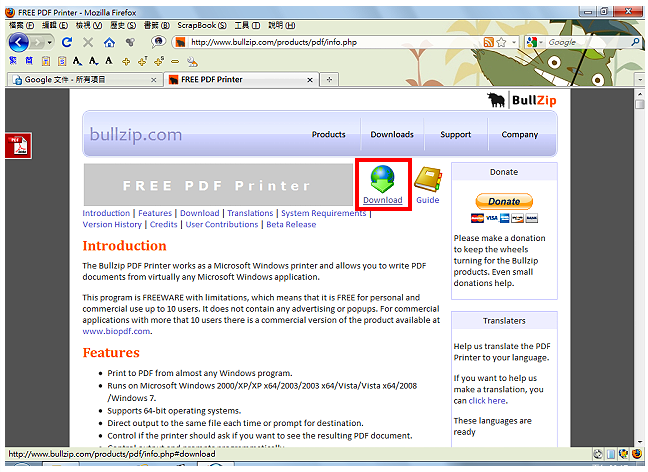
Task: Open the 書籤 (B) menu
Action: (x=157, y=25)
